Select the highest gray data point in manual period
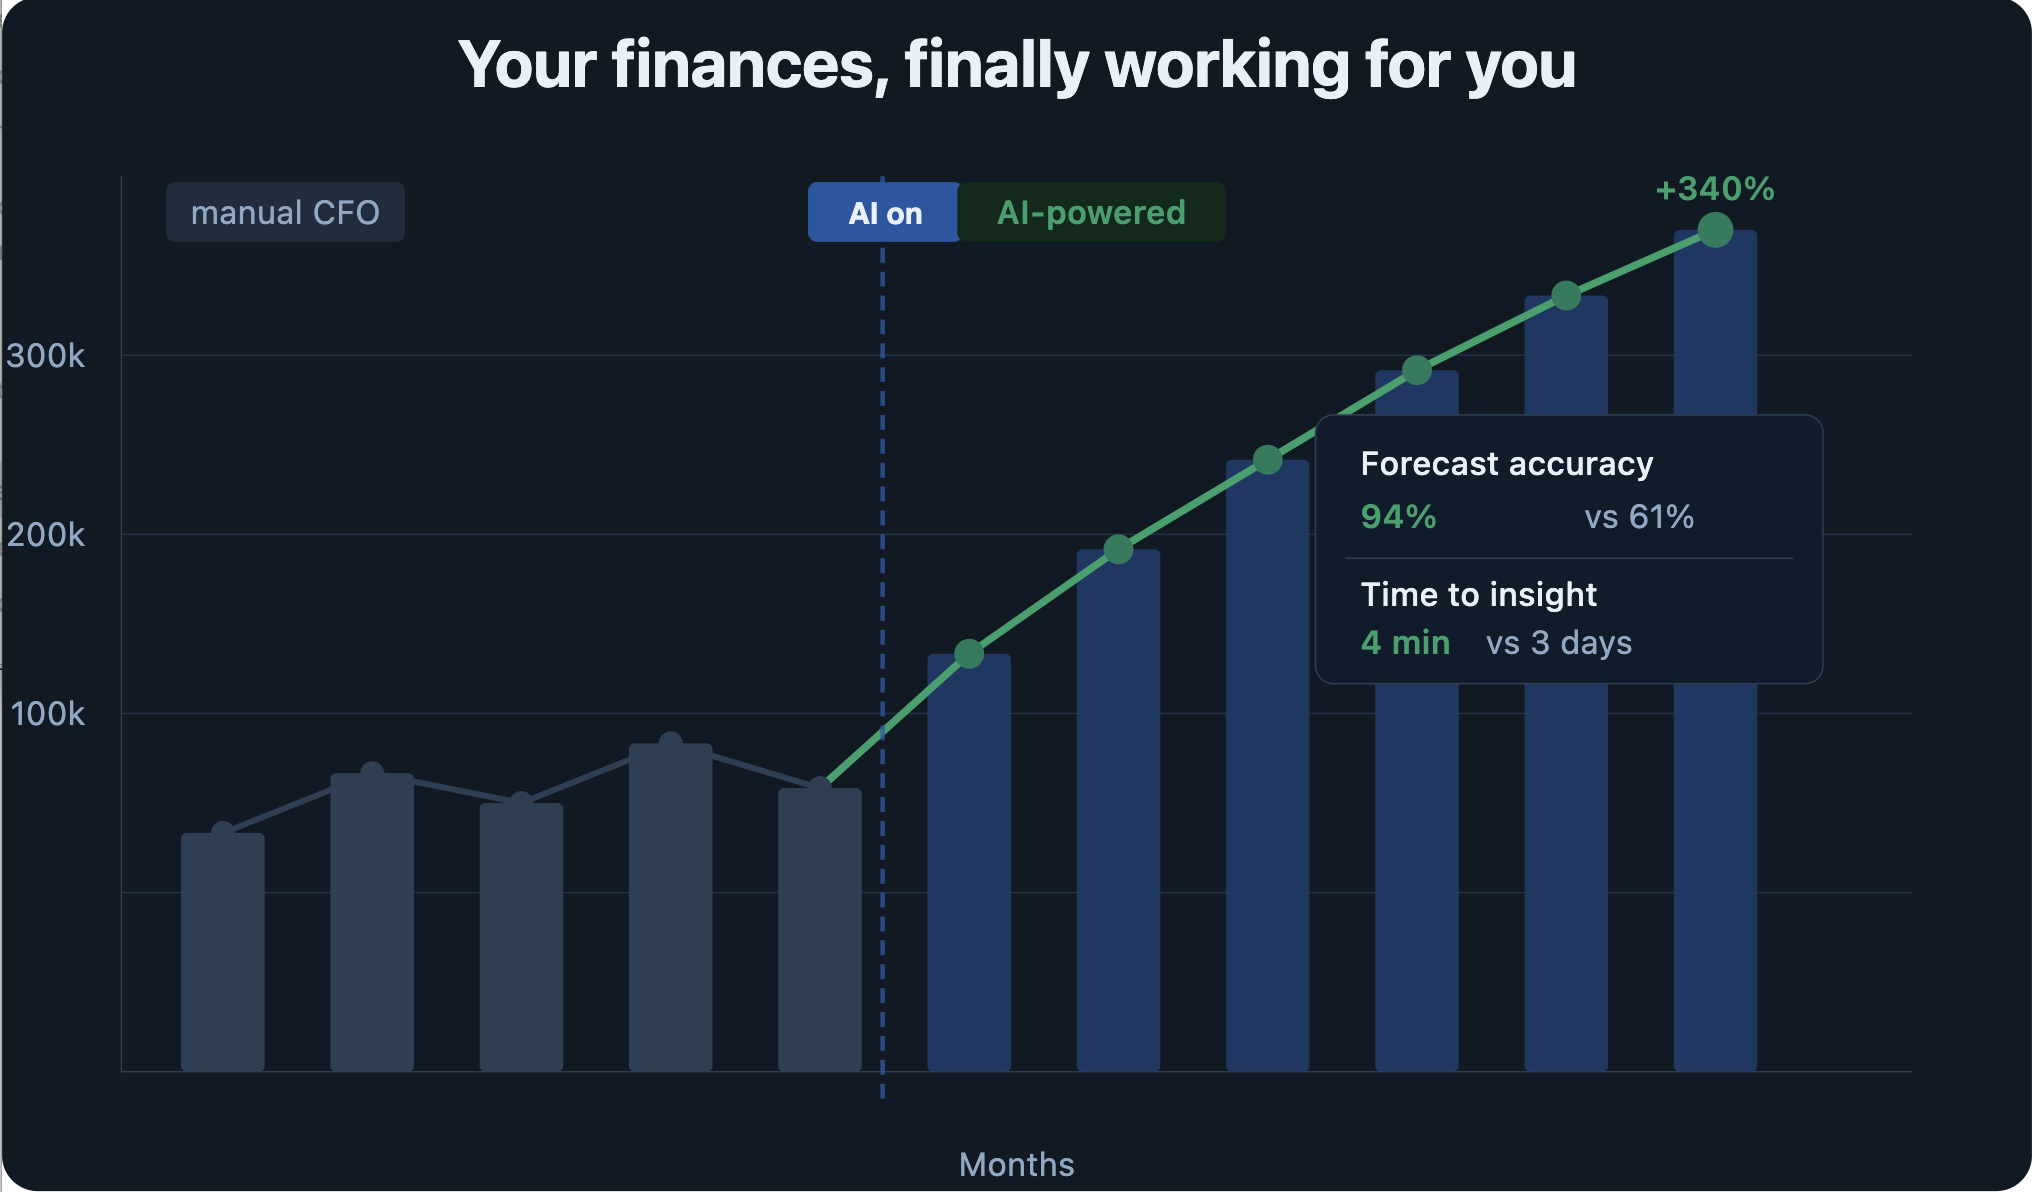This screenshot has width=2032, height=1192. point(671,744)
